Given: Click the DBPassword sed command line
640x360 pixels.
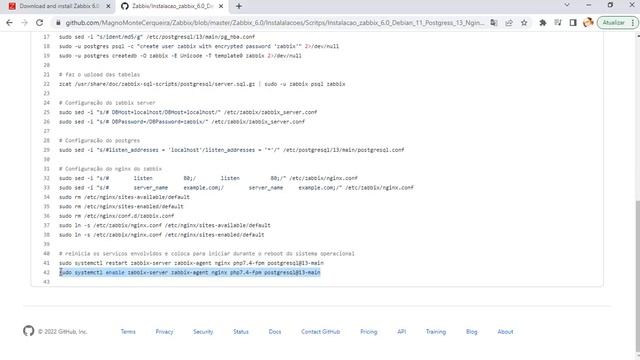Looking at the screenshot, I should pos(182,122).
